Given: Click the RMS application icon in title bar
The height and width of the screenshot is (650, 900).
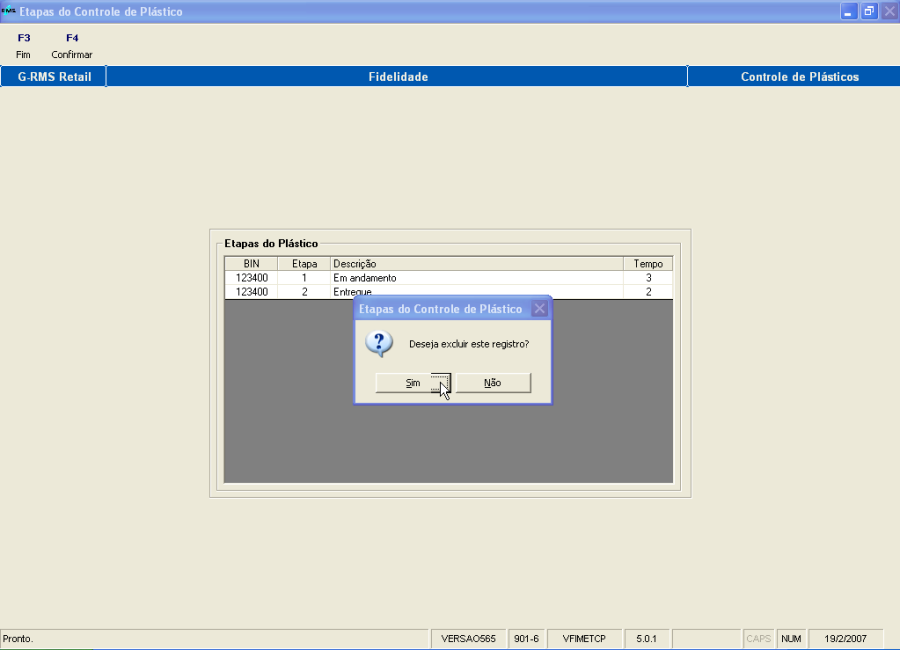Looking at the screenshot, I should click(8, 11).
